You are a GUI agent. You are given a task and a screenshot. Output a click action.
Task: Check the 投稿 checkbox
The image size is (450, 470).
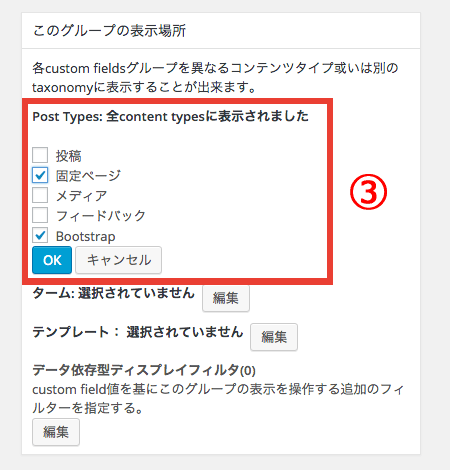click(x=40, y=155)
